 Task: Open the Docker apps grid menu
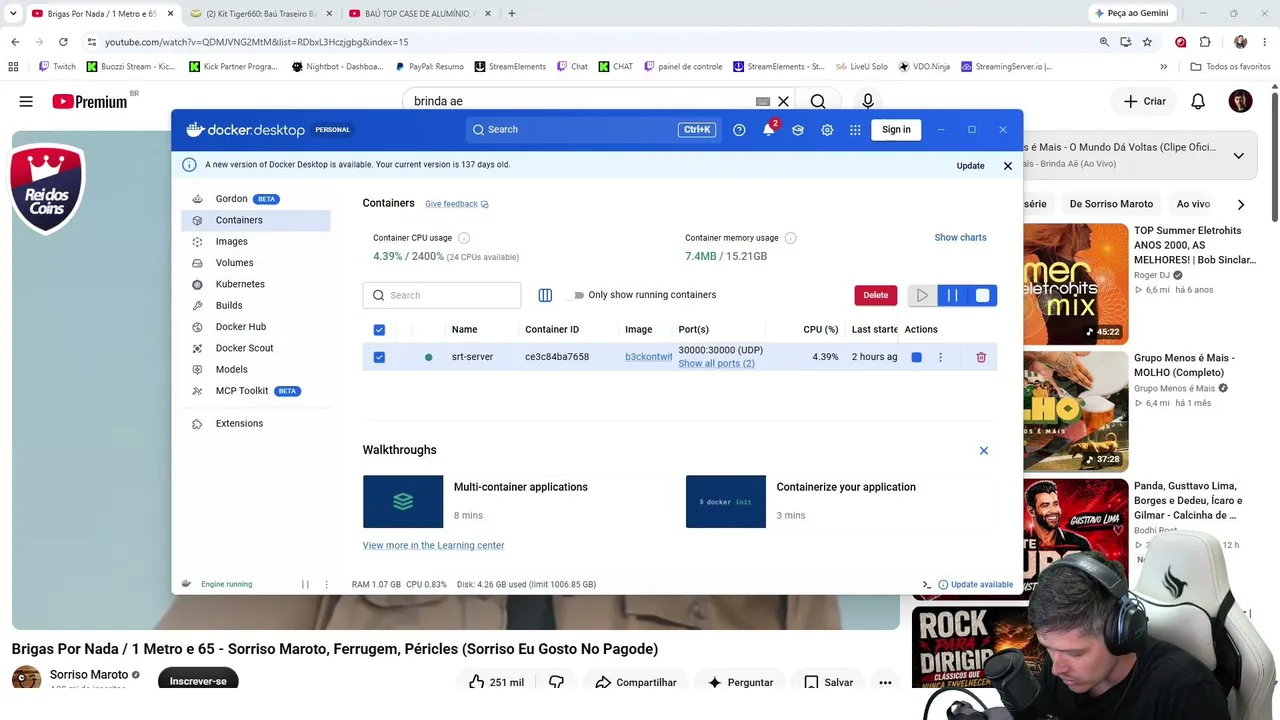point(855,130)
